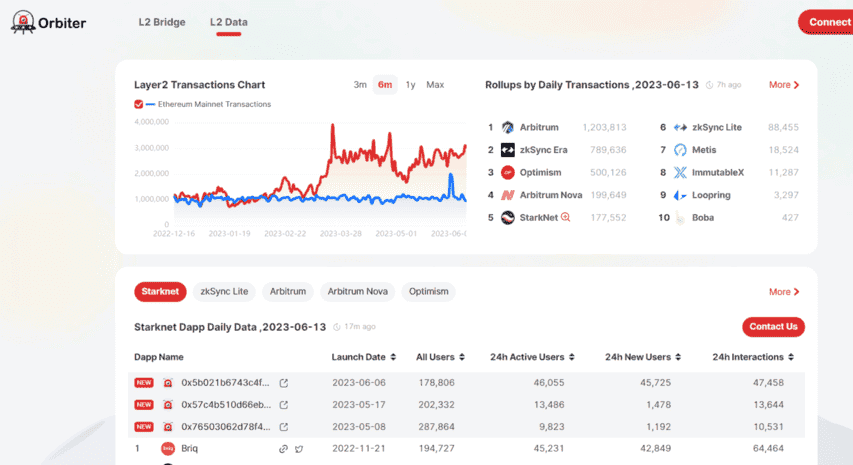853x465 pixels.
Task: Toggle Ethereum Mainnet Transactions checkbox
Action: tap(139, 104)
